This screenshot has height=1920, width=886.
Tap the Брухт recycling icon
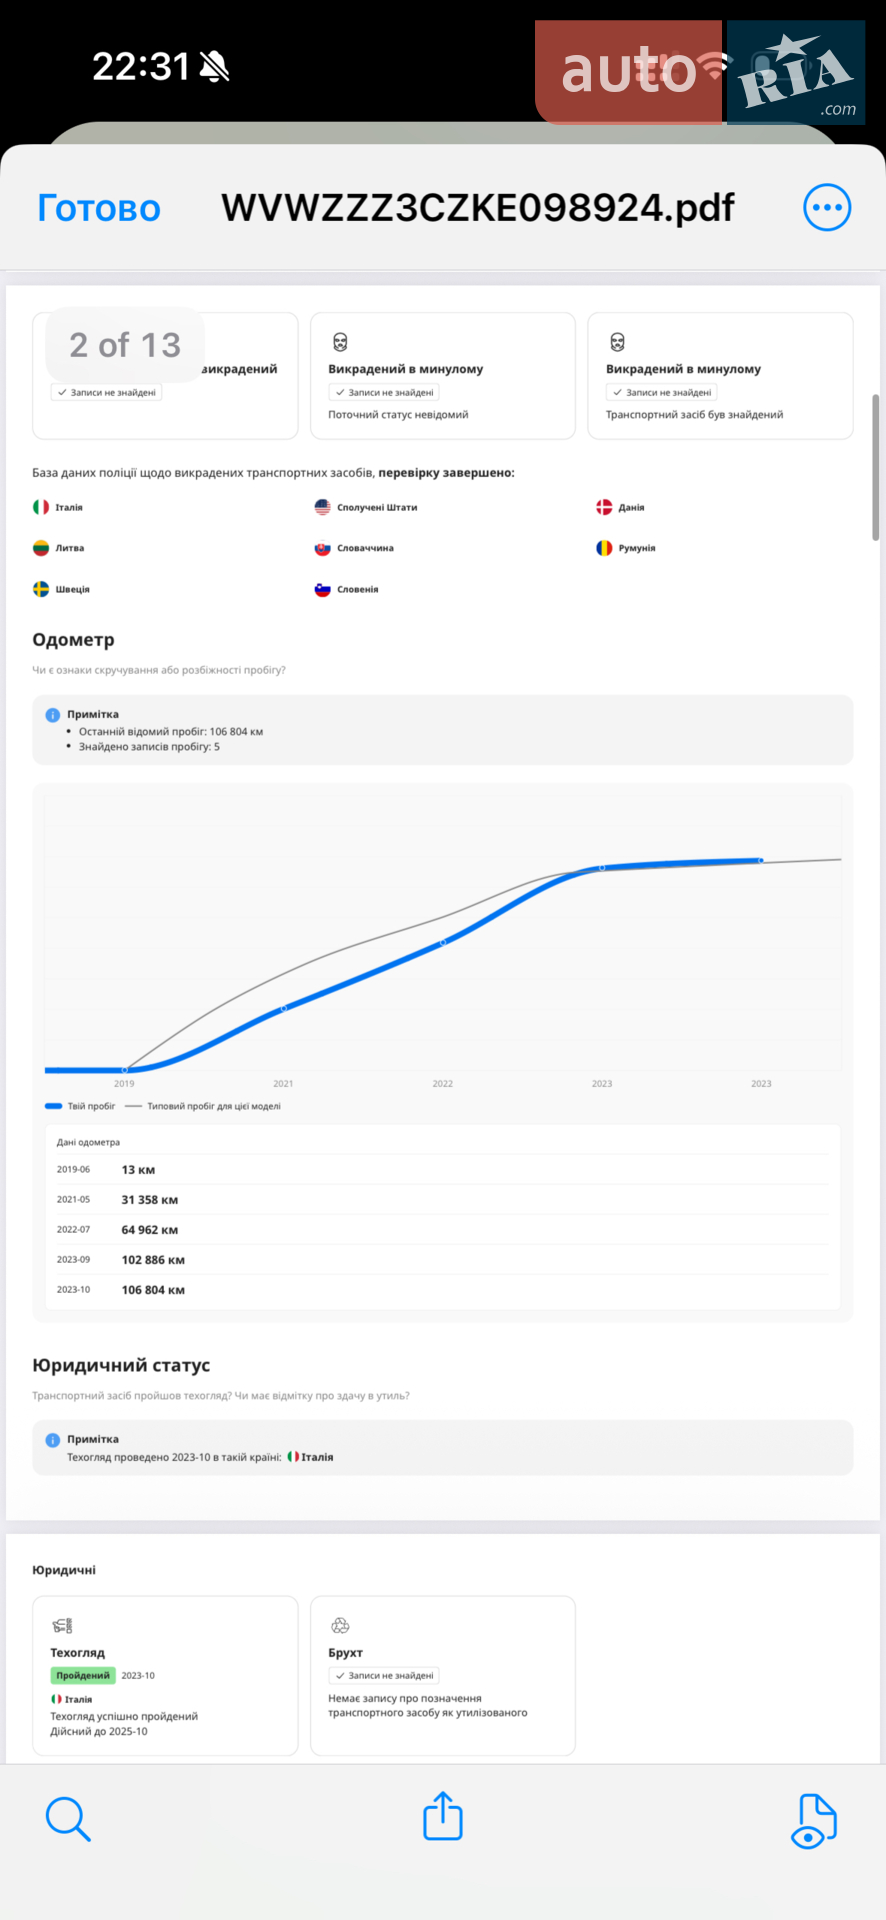[x=340, y=1626]
